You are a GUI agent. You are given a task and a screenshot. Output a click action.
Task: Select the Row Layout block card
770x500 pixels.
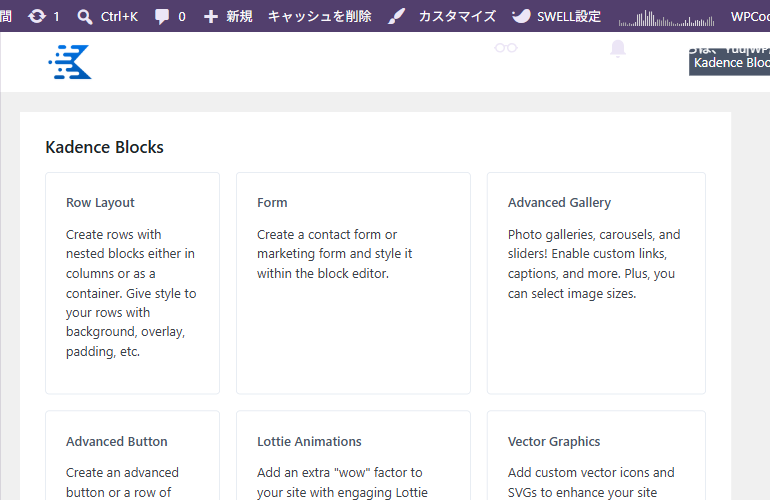(x=133, y=283)
